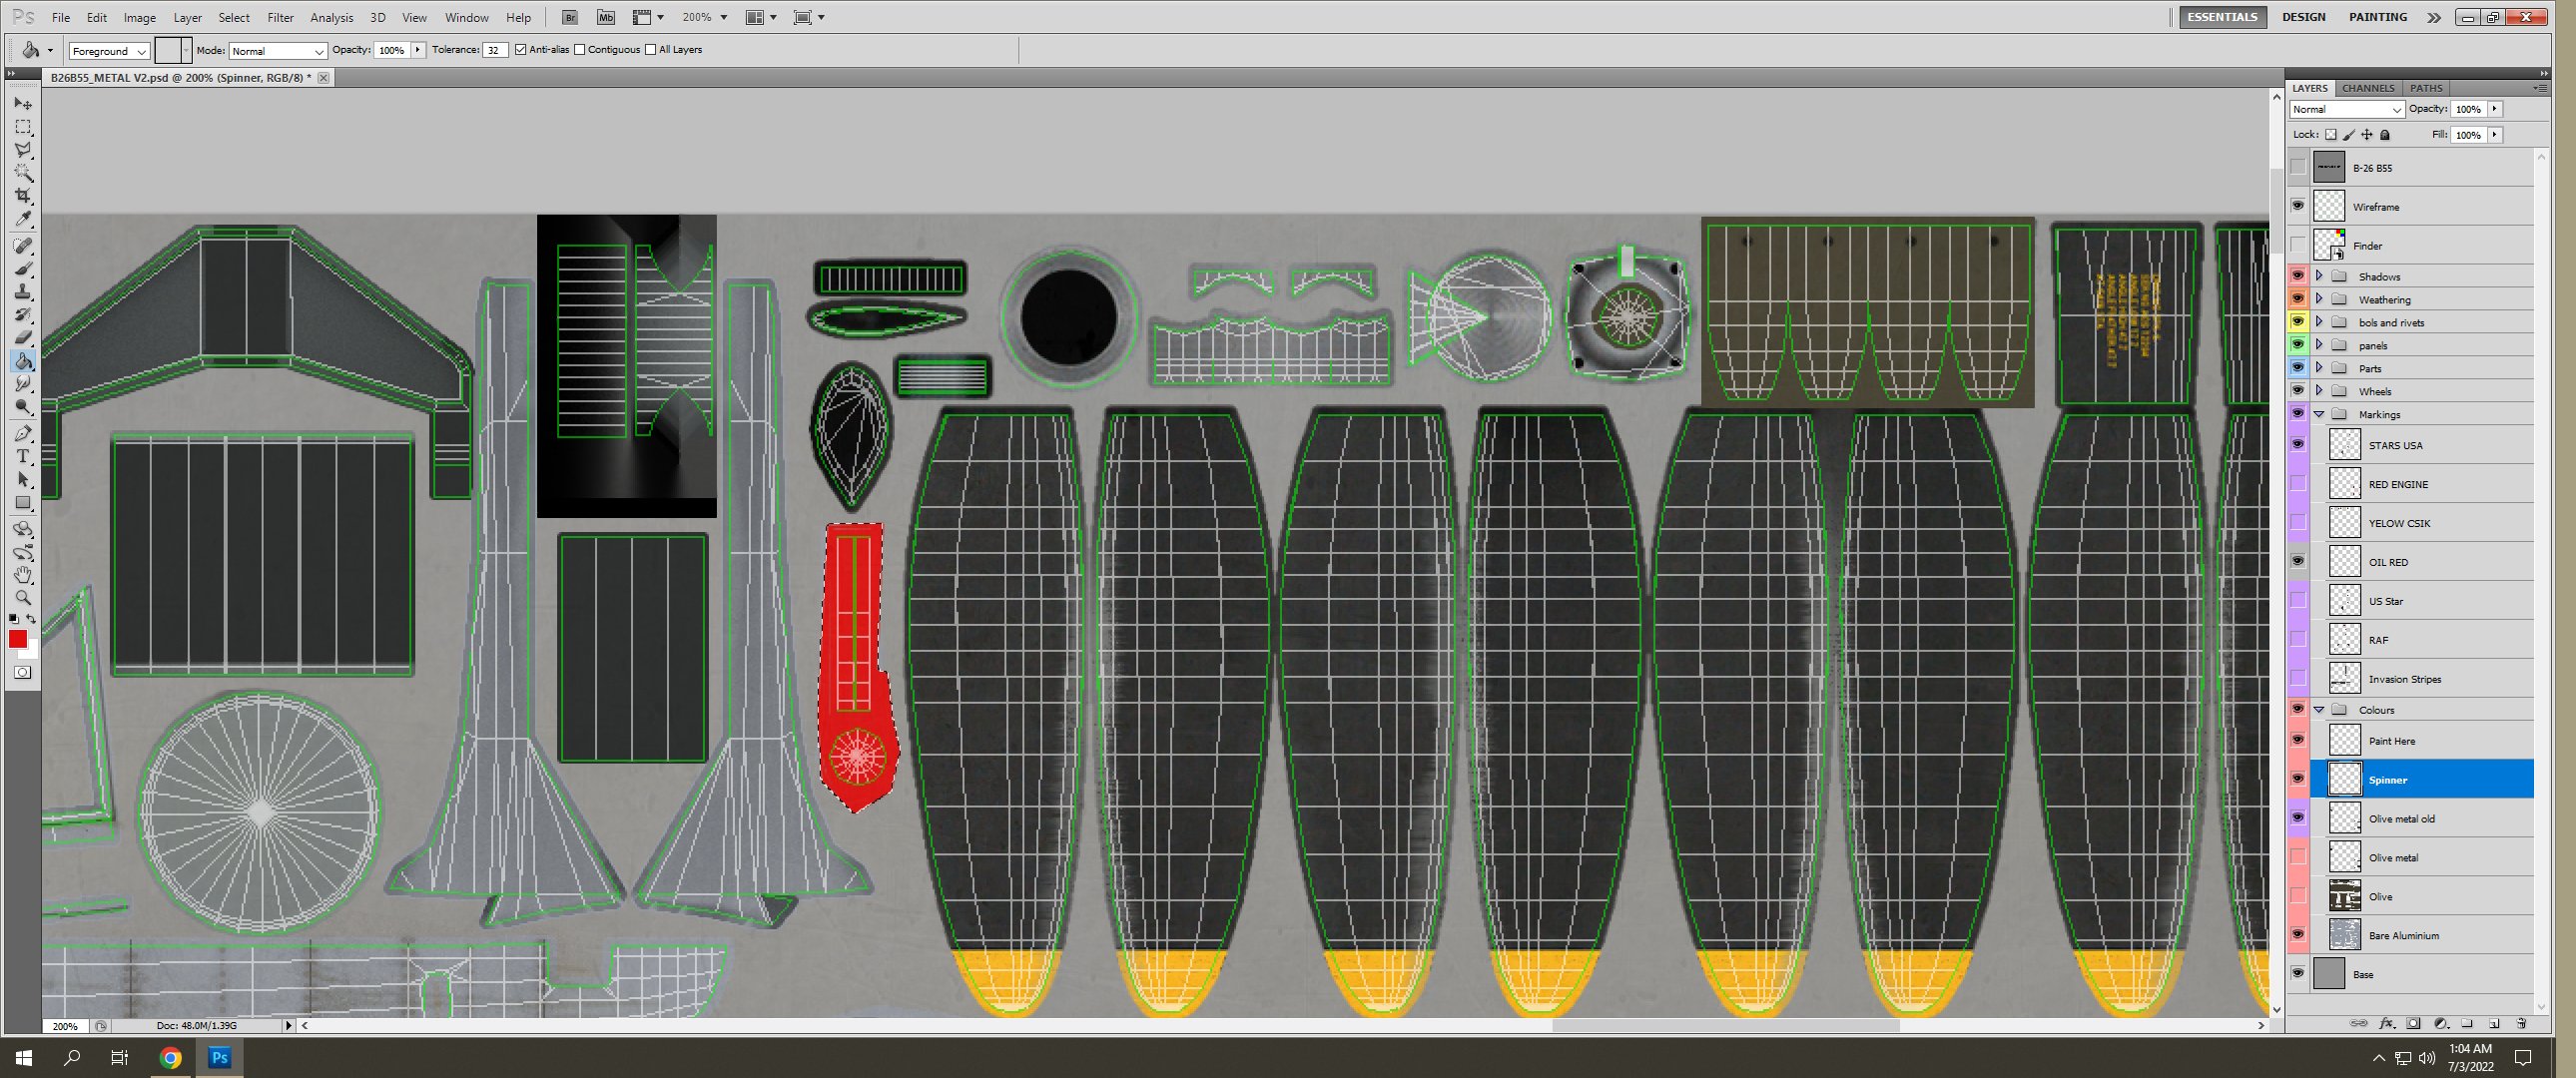Switch to the Channels tab
Viewport: 2576px width, 1078px height.
[2367, 88]
